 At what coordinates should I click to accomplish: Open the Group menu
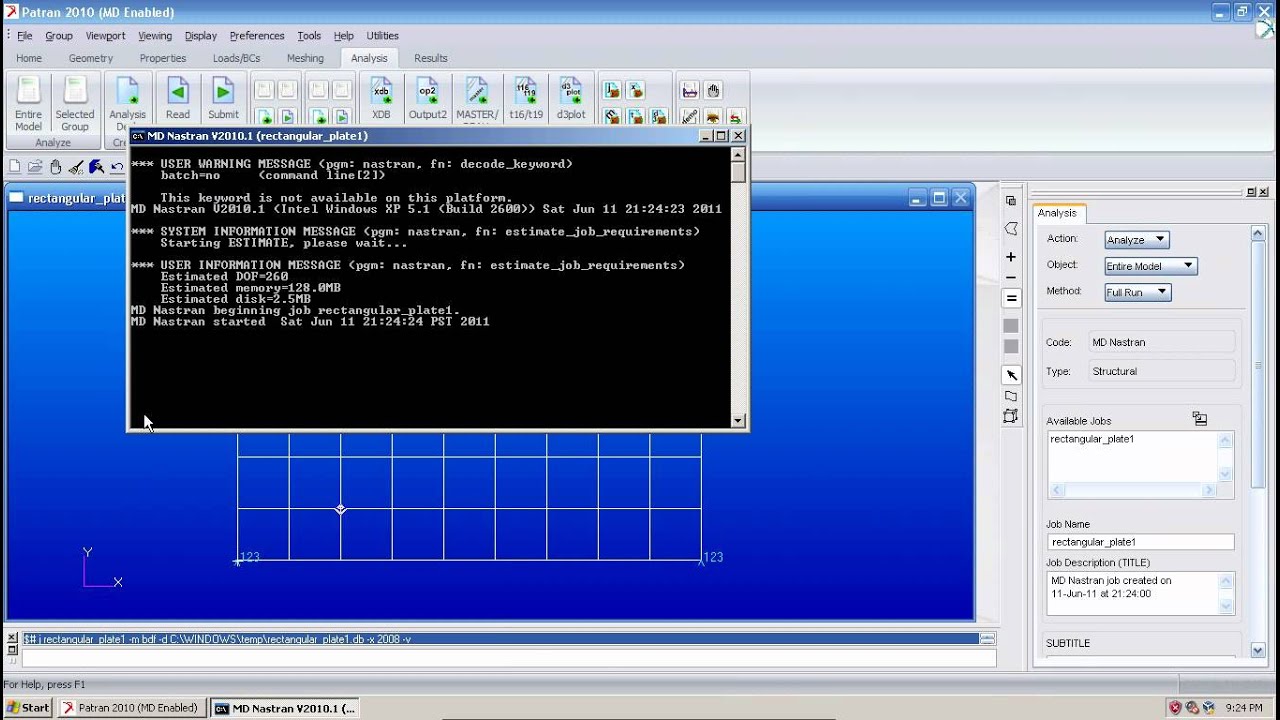59,36
